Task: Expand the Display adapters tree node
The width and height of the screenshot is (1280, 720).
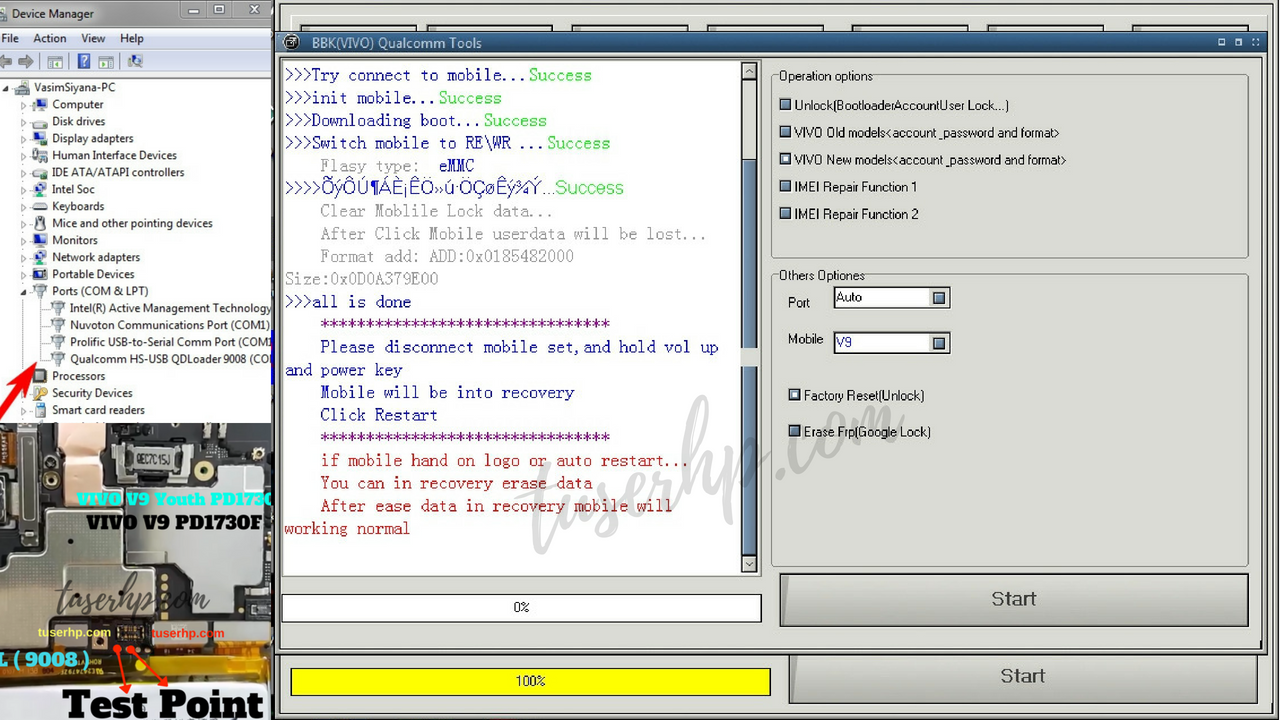Action: (24, 139)
